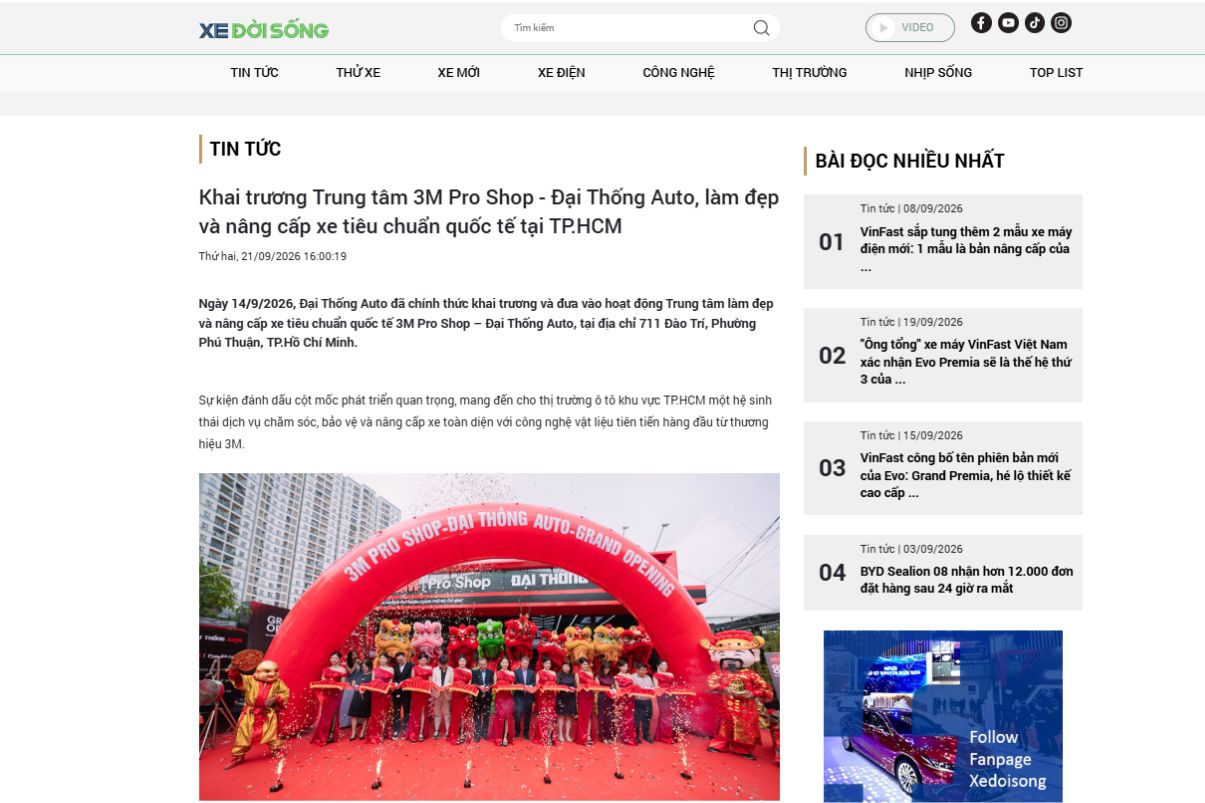1205x803 pixels.
Task: Click rank number 02 in most-read list
Action: pyautogui.click(x=832, y=355)
